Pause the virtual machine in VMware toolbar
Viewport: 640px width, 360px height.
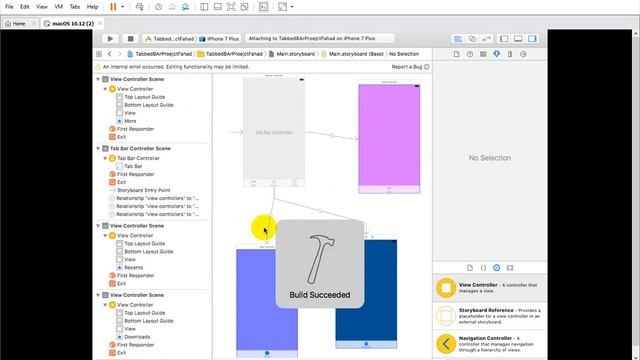113,7
